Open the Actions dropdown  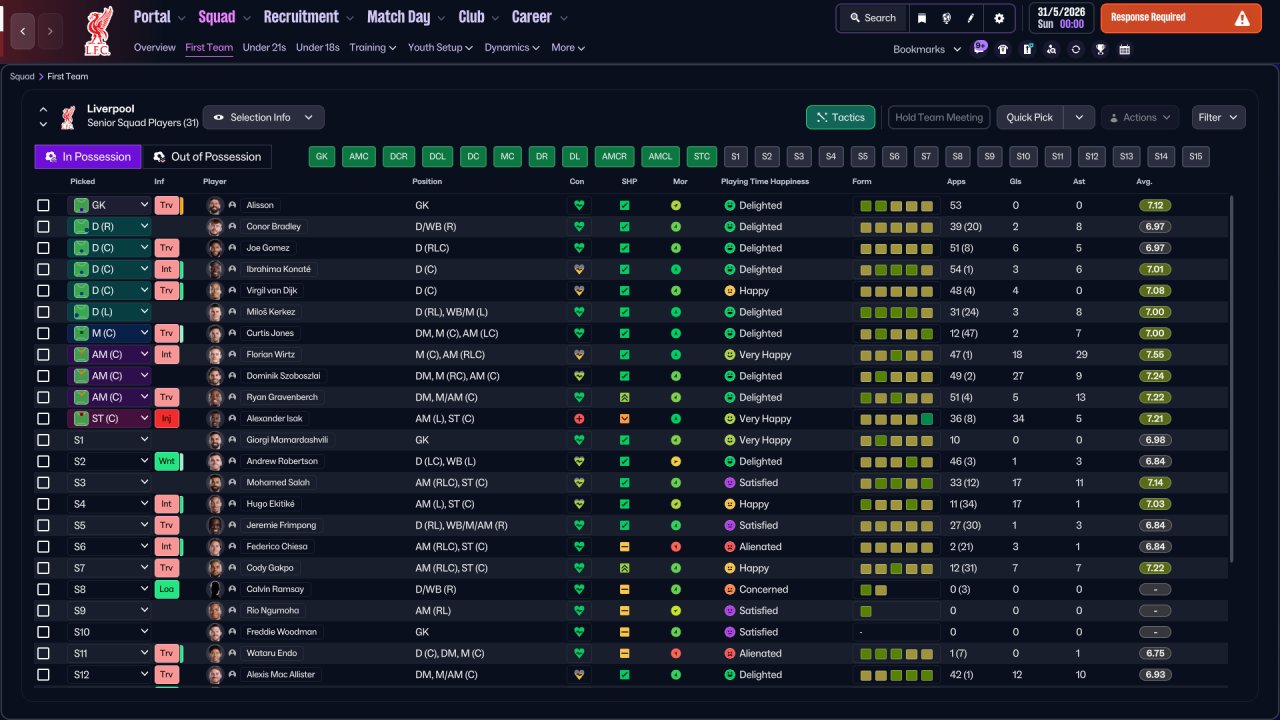(1140, 117)
